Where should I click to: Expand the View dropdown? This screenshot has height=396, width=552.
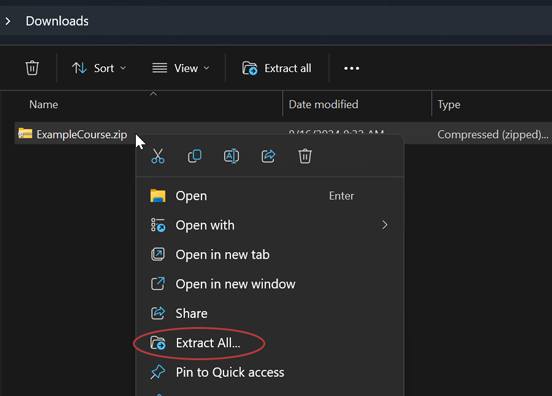pos(181,68)
